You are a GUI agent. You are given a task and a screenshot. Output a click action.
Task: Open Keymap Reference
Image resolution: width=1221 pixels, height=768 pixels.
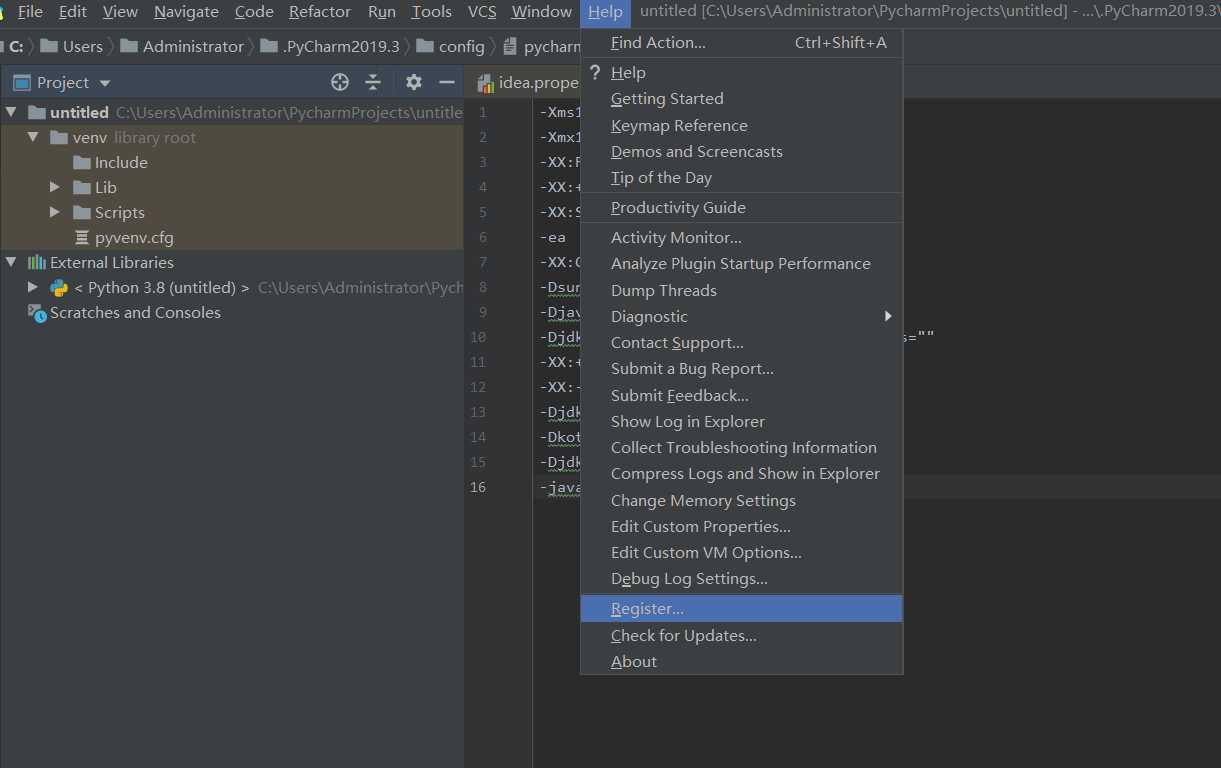pyautogui.click(x=741, y=125)
